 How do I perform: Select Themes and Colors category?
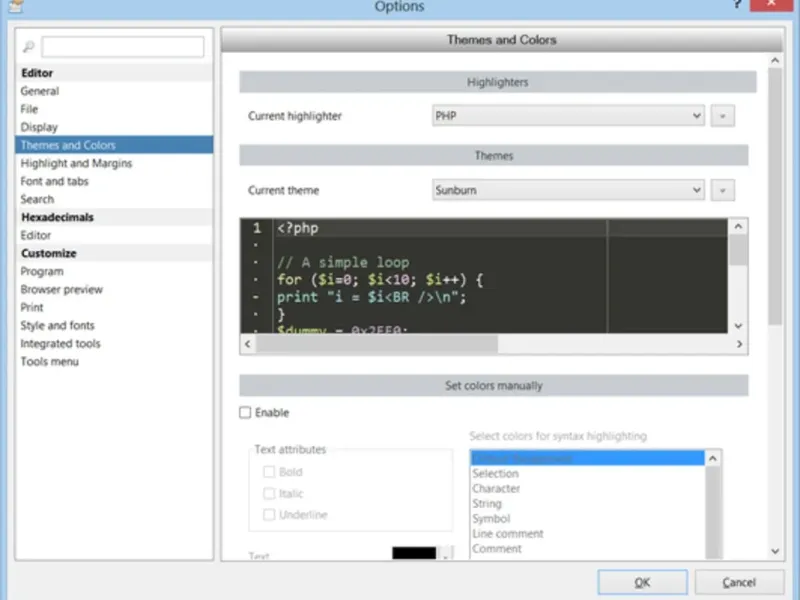coord(114,145)
